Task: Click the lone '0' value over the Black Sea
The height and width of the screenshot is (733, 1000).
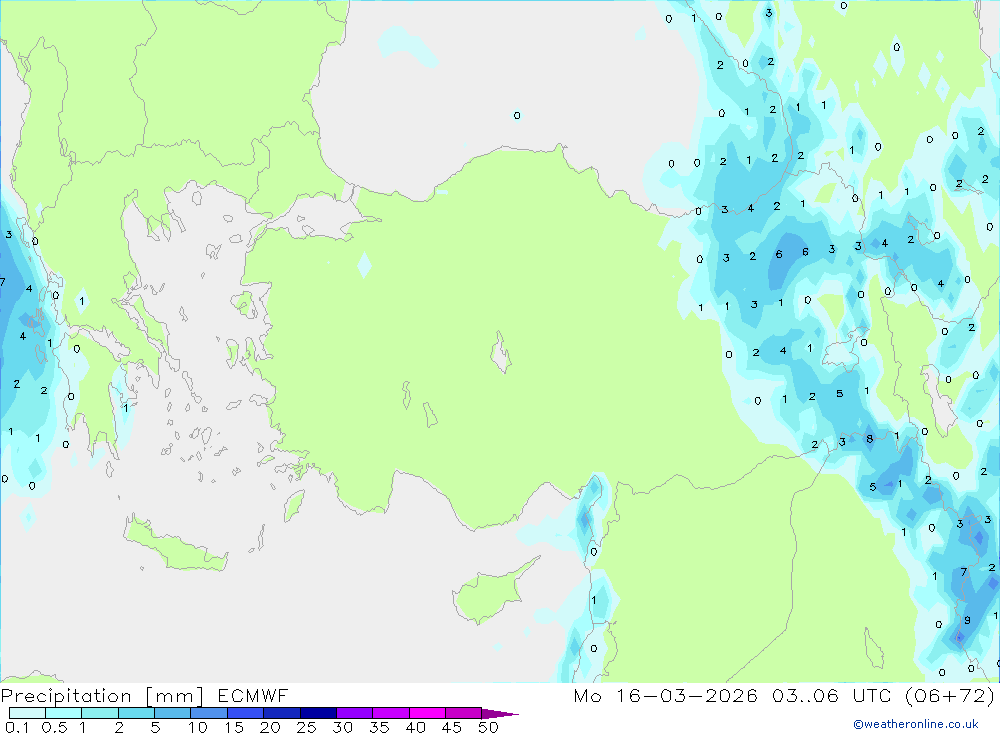Action: click(517, 115)
